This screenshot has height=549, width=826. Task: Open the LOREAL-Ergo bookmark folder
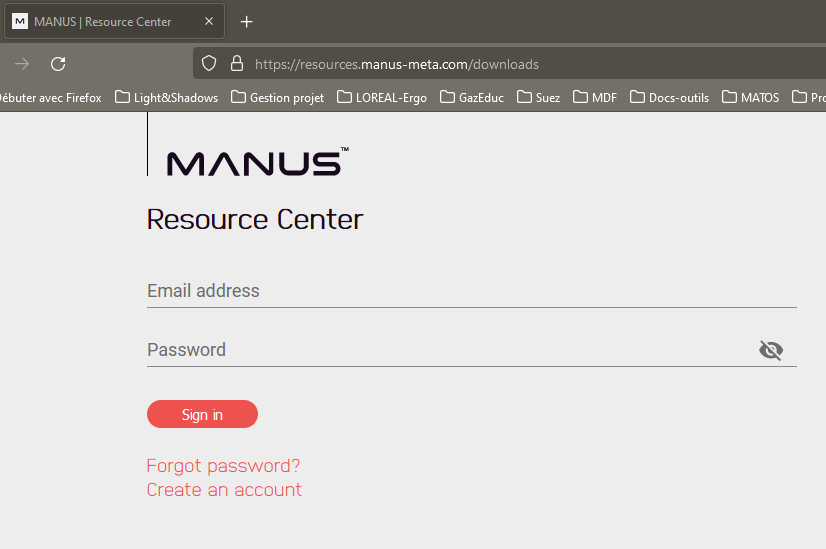[381, 97]
